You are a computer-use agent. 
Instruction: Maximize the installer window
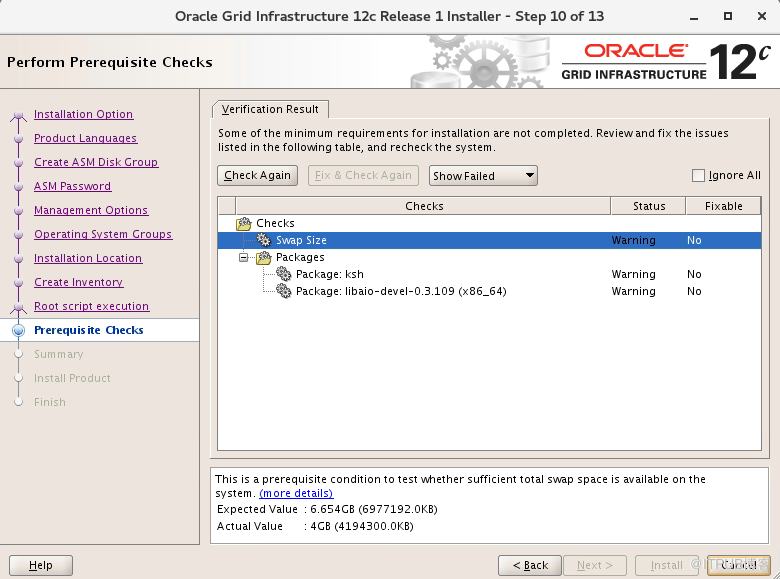tap(728, 16)
